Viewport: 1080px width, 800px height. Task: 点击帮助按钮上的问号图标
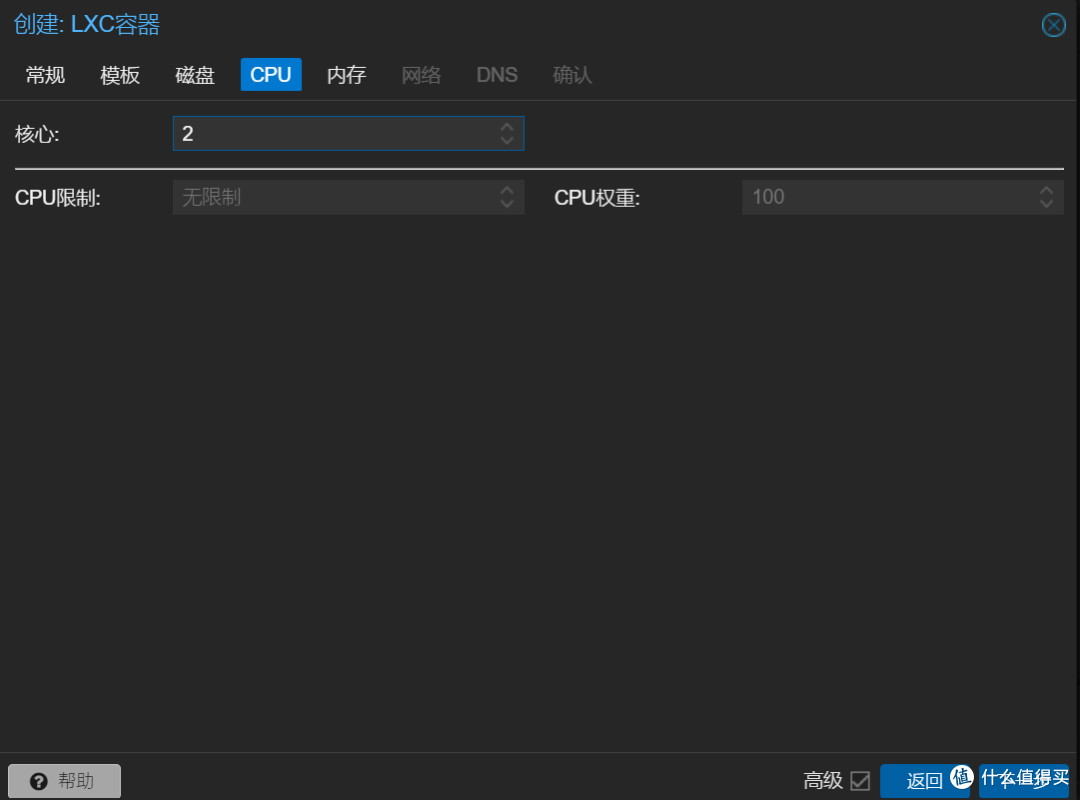pyautogui.click(x=38, y=781)
